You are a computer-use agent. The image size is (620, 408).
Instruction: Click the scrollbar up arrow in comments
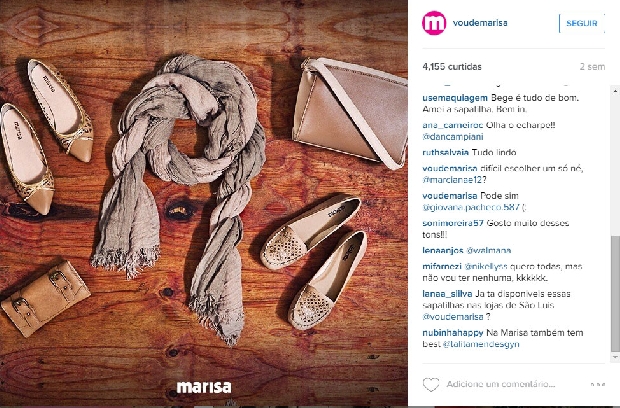(x=615, y=91)
